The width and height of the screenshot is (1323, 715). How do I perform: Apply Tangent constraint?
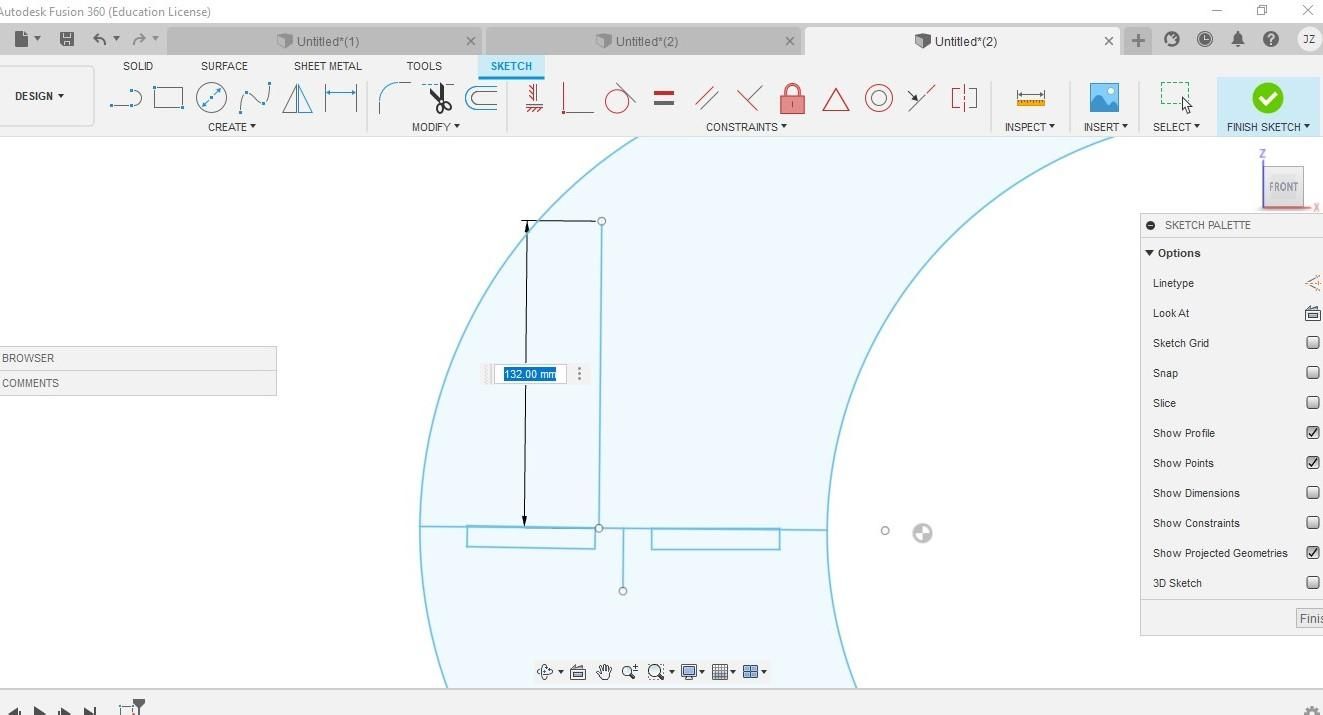[x=619, y=98]
